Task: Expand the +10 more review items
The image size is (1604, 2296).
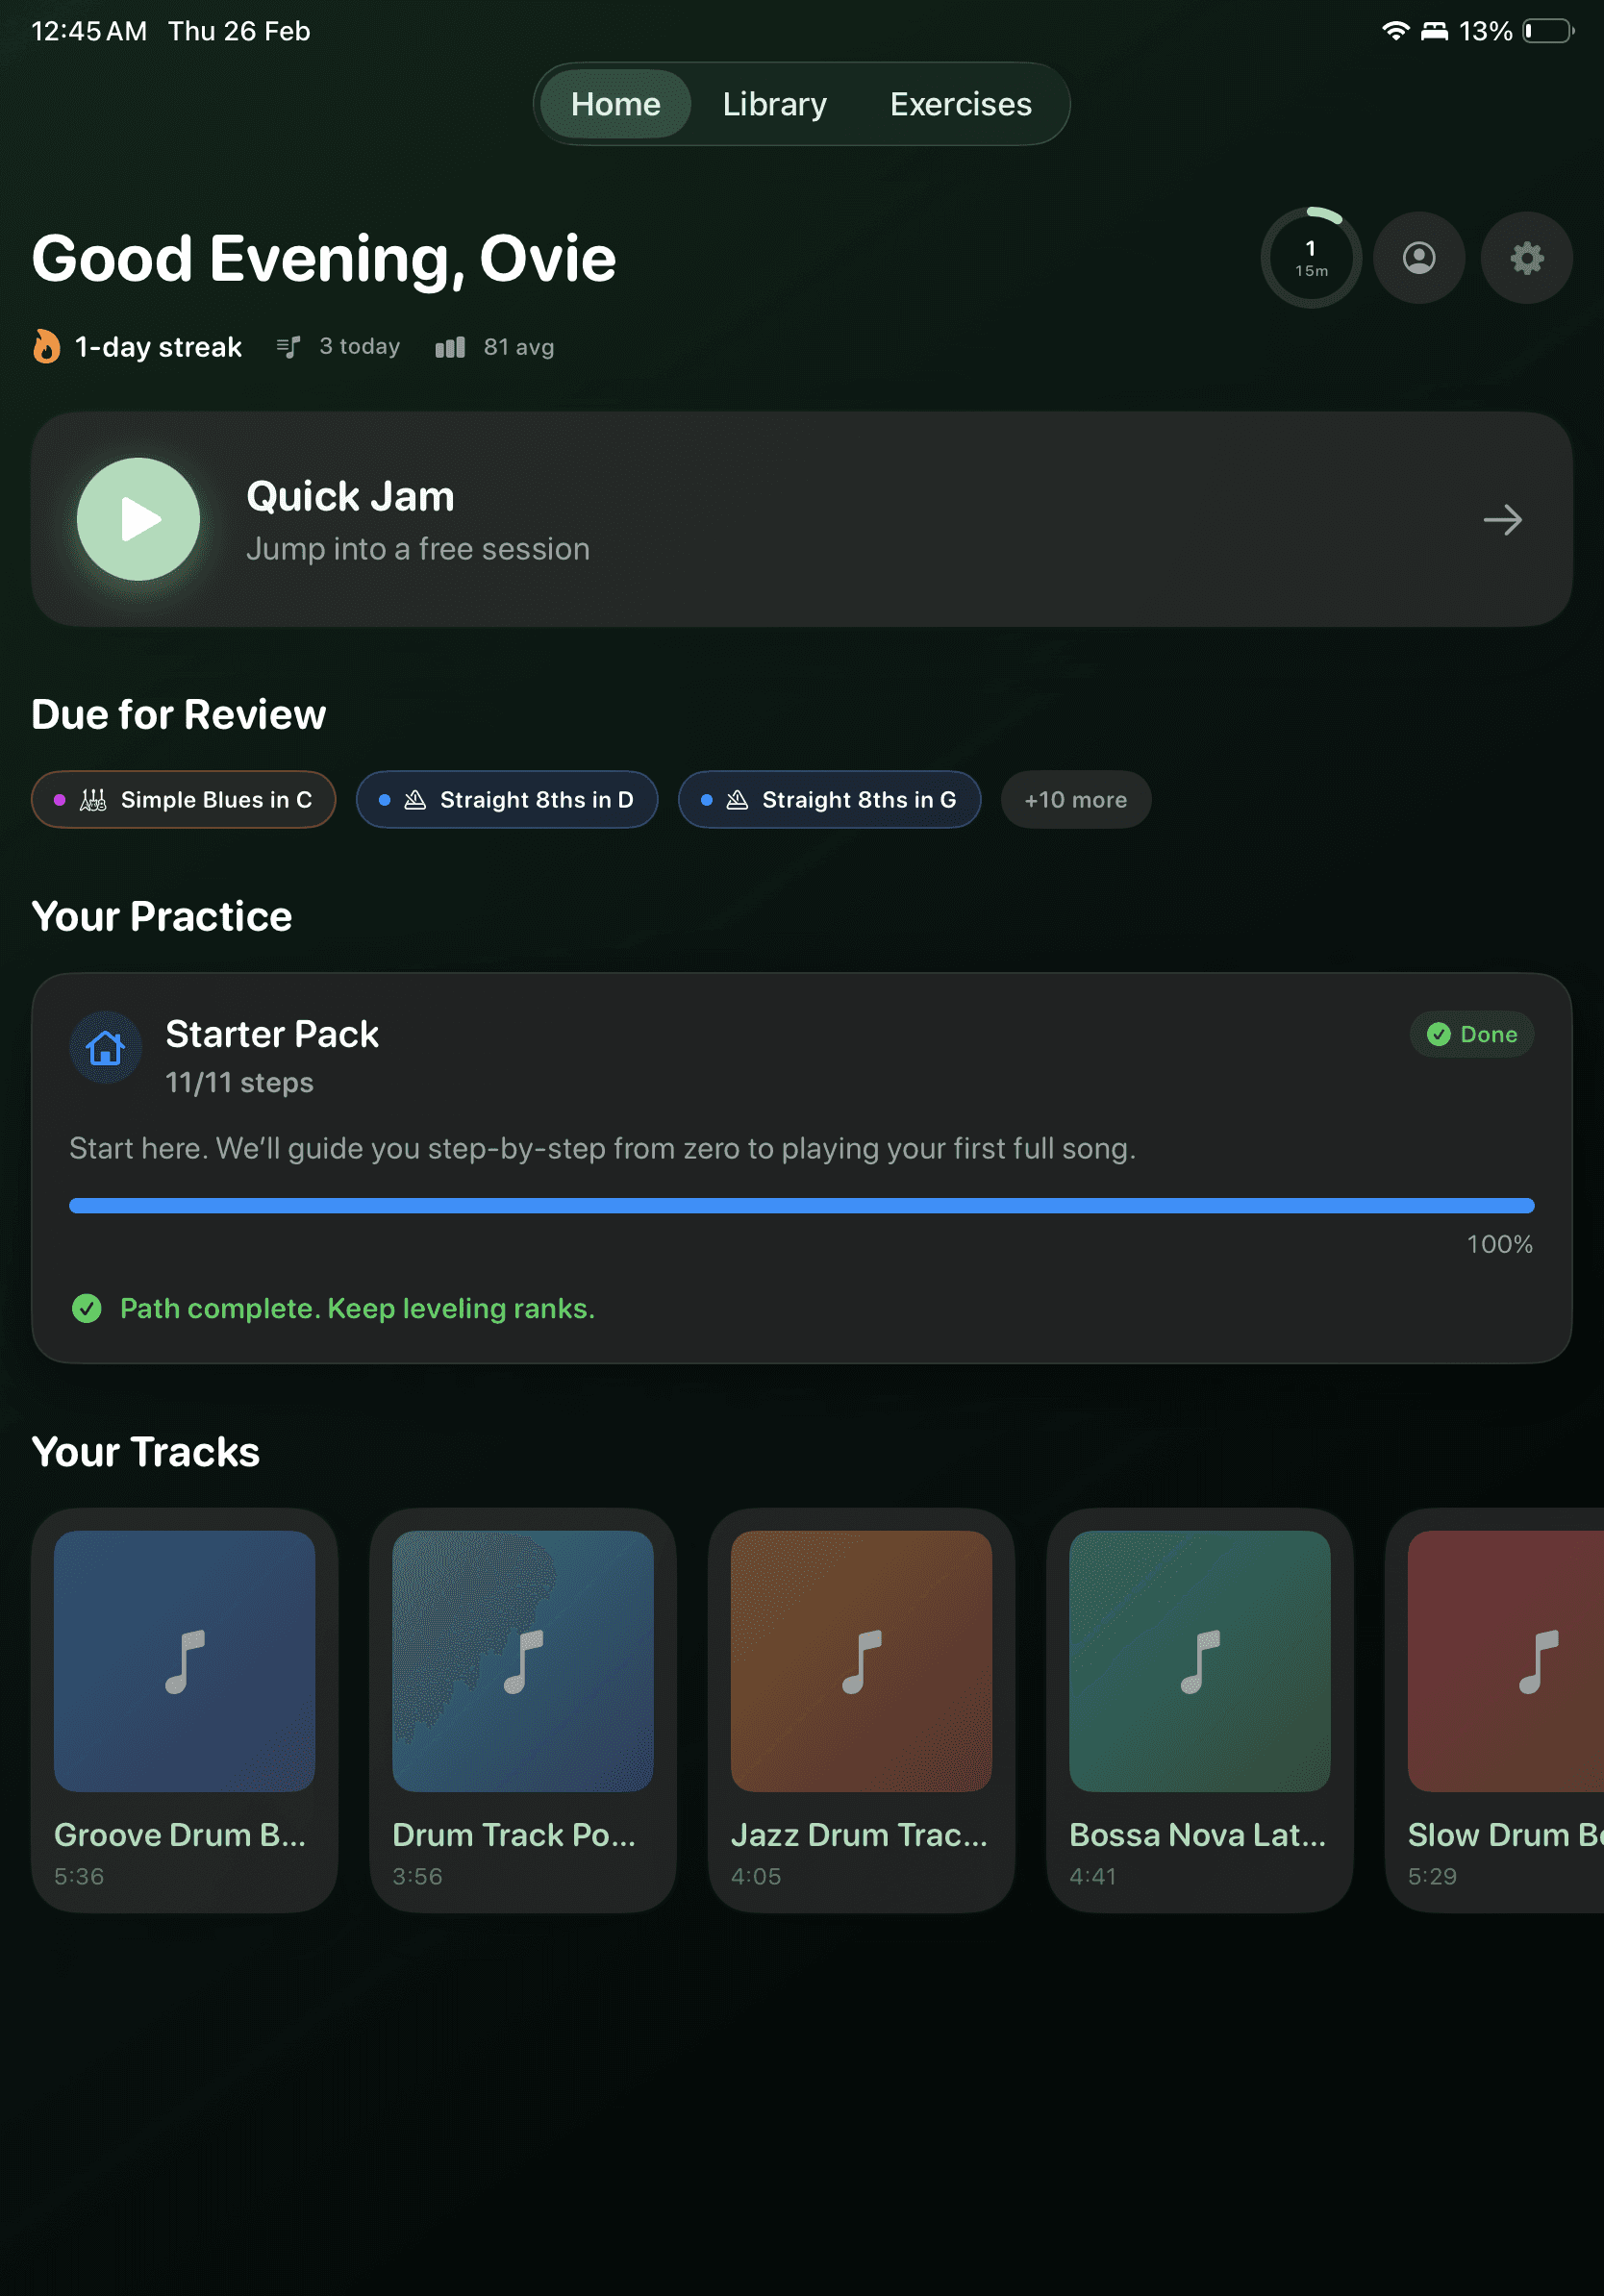Action: [x=1075, y=799]
